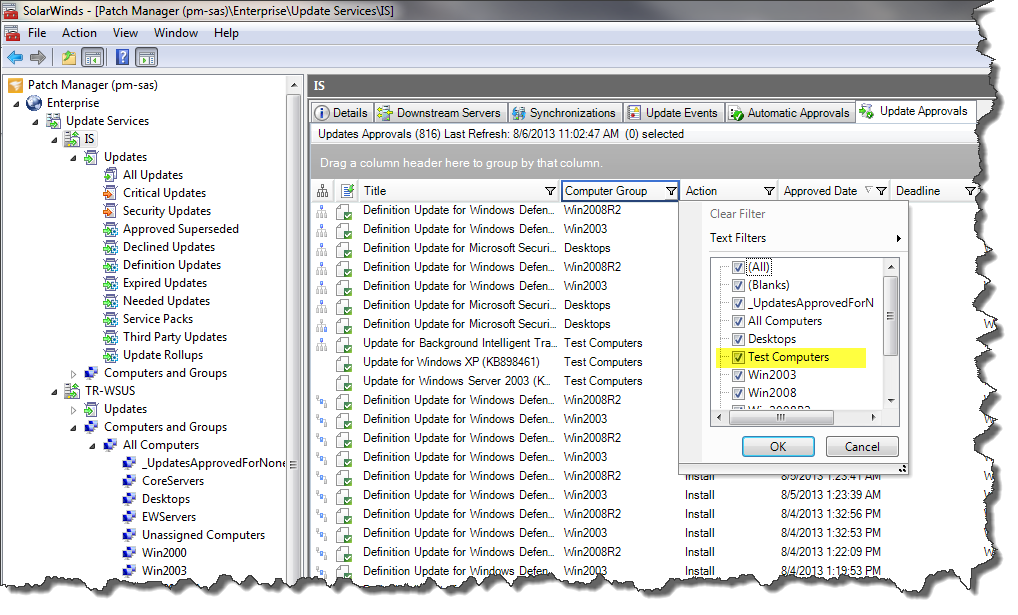1018x615 pixels.
Task: Uncheck the _UpdatesApprovedForN filter checkbox
Action: pyautogui.click(x=738, y=303)
